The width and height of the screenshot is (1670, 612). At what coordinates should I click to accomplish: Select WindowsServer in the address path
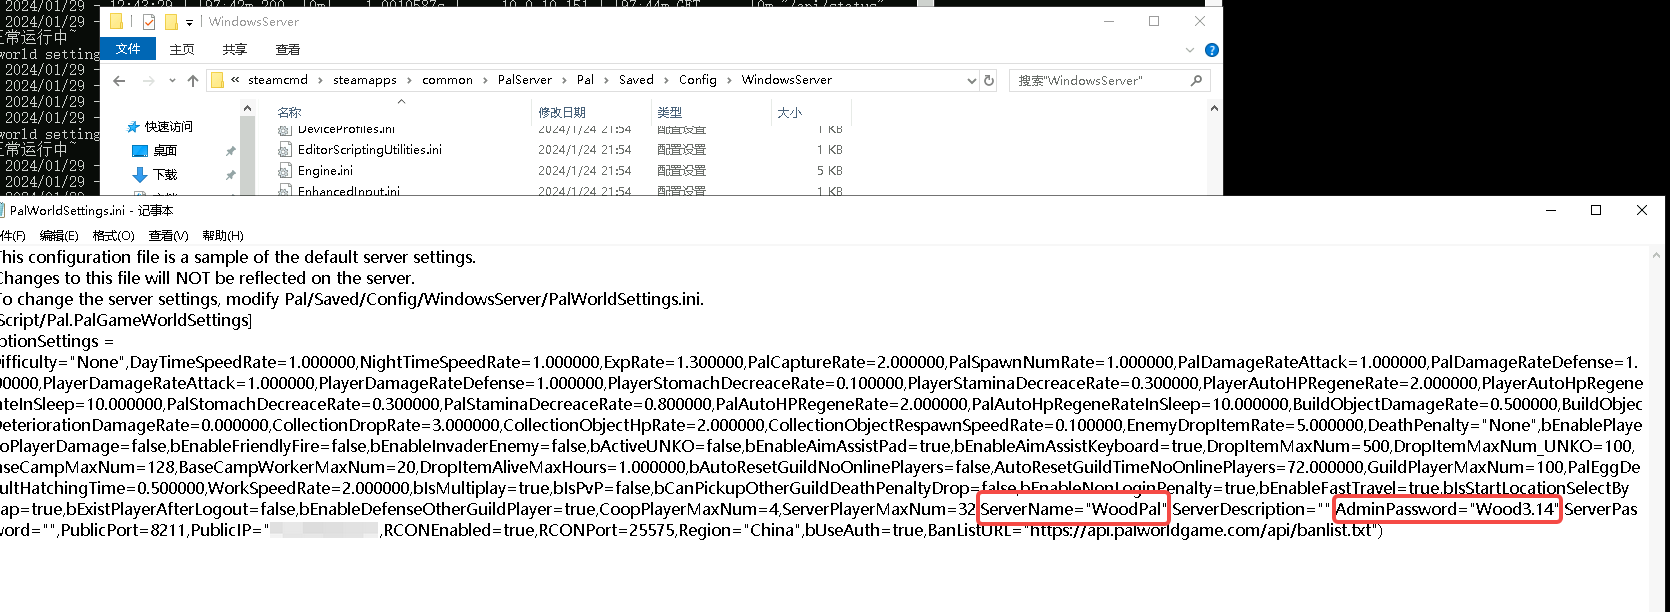pos(787,80)
